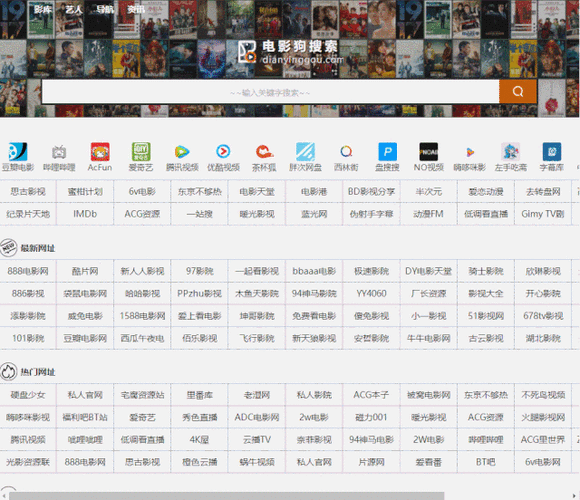Click the scrollbar left arrow
580x500 pixels.
(x=4, y=496)
